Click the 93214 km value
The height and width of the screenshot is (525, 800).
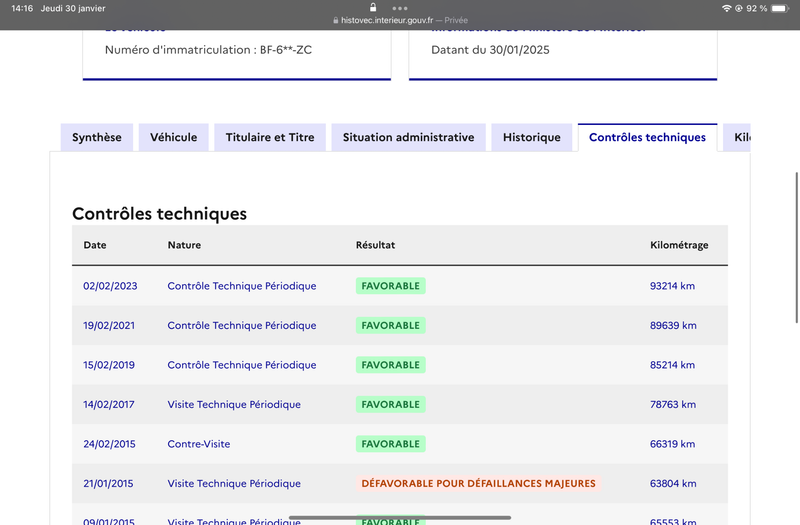pyautogui.click(x=672, y=286)
